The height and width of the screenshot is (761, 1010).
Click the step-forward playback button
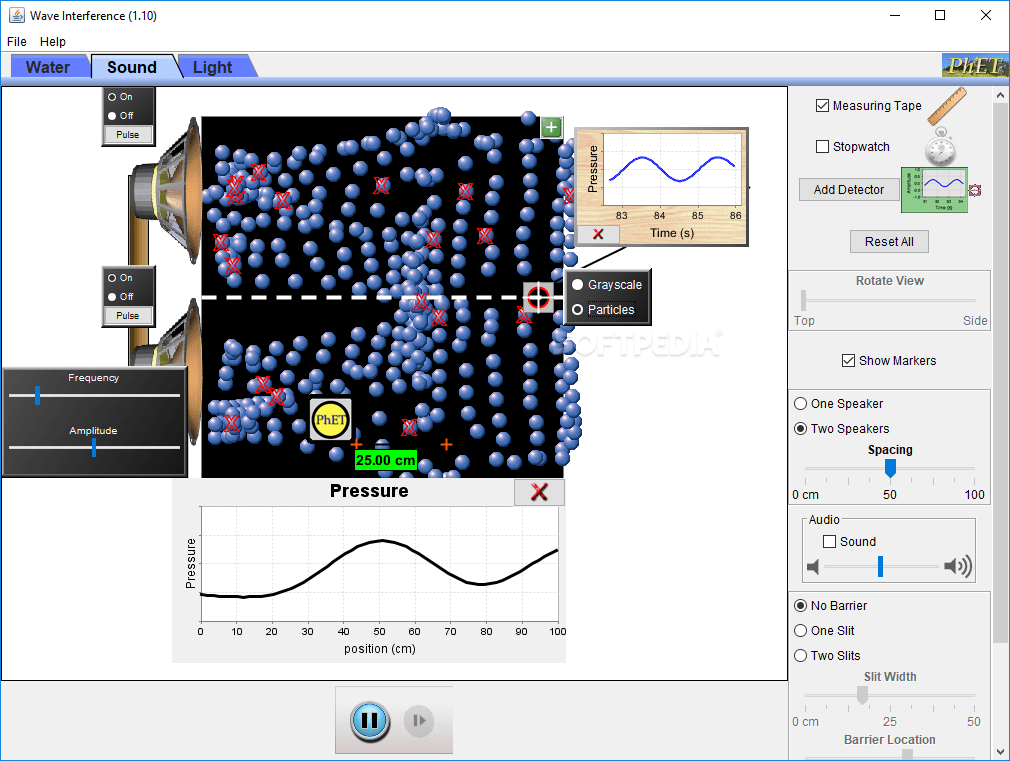(x=419, y=720)
